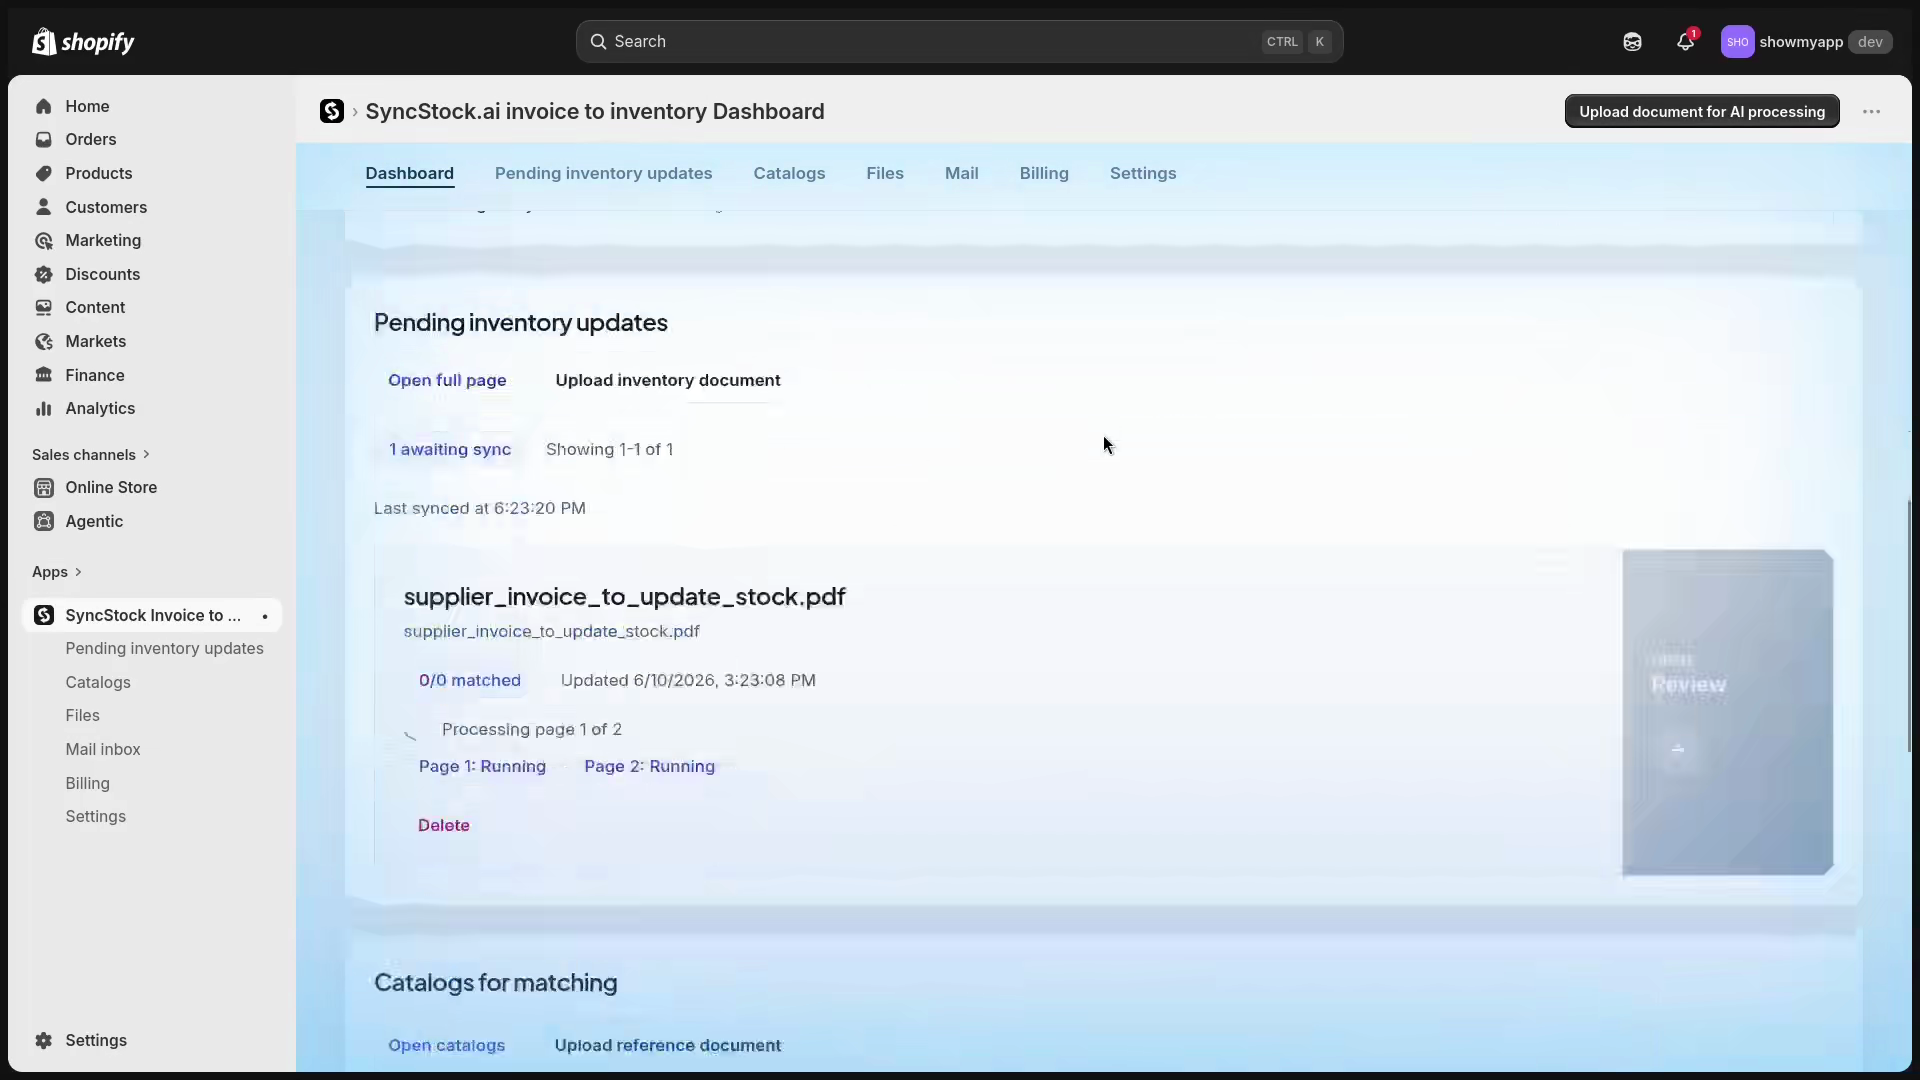This screenshot has width=1920, height=1080.
Task: Click the Markets globe icon
Action: click(43, 341)
